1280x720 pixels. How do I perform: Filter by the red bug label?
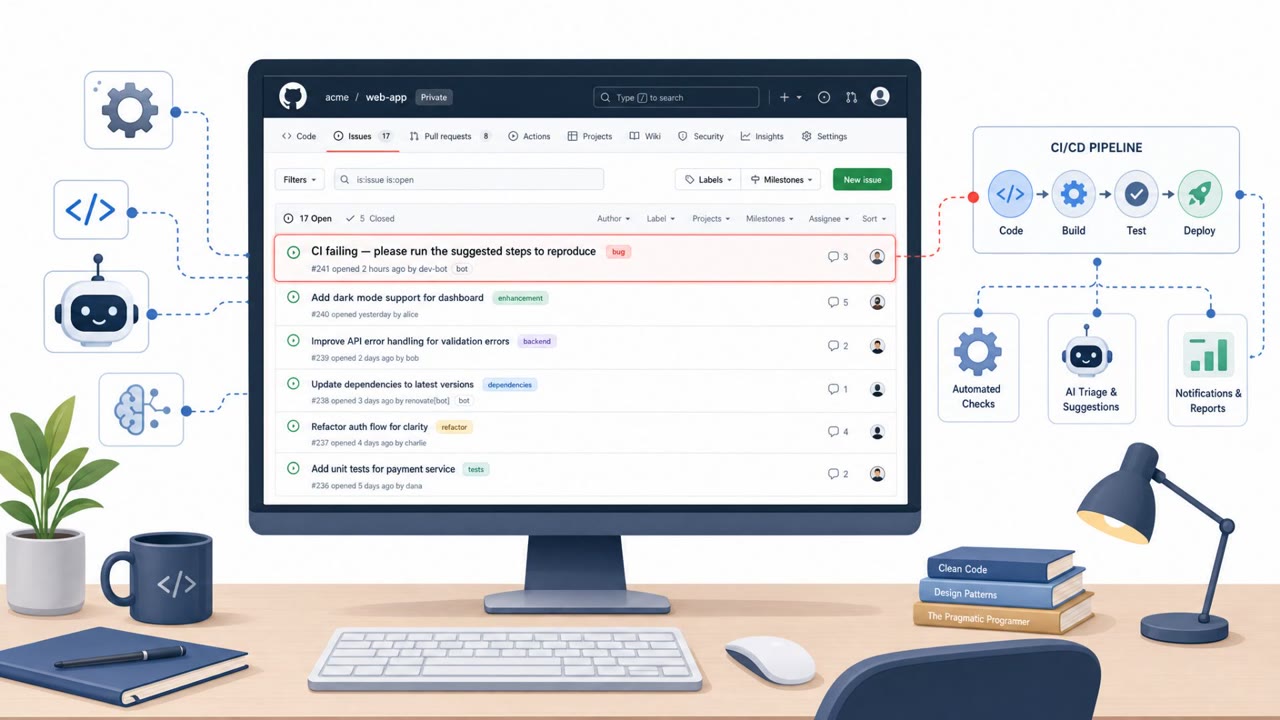(618, 252)
